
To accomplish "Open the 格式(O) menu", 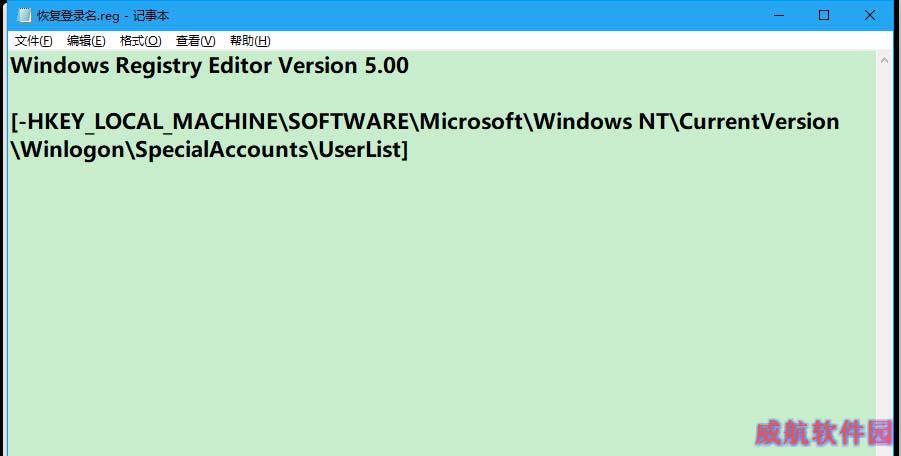I will click(140, 41).
